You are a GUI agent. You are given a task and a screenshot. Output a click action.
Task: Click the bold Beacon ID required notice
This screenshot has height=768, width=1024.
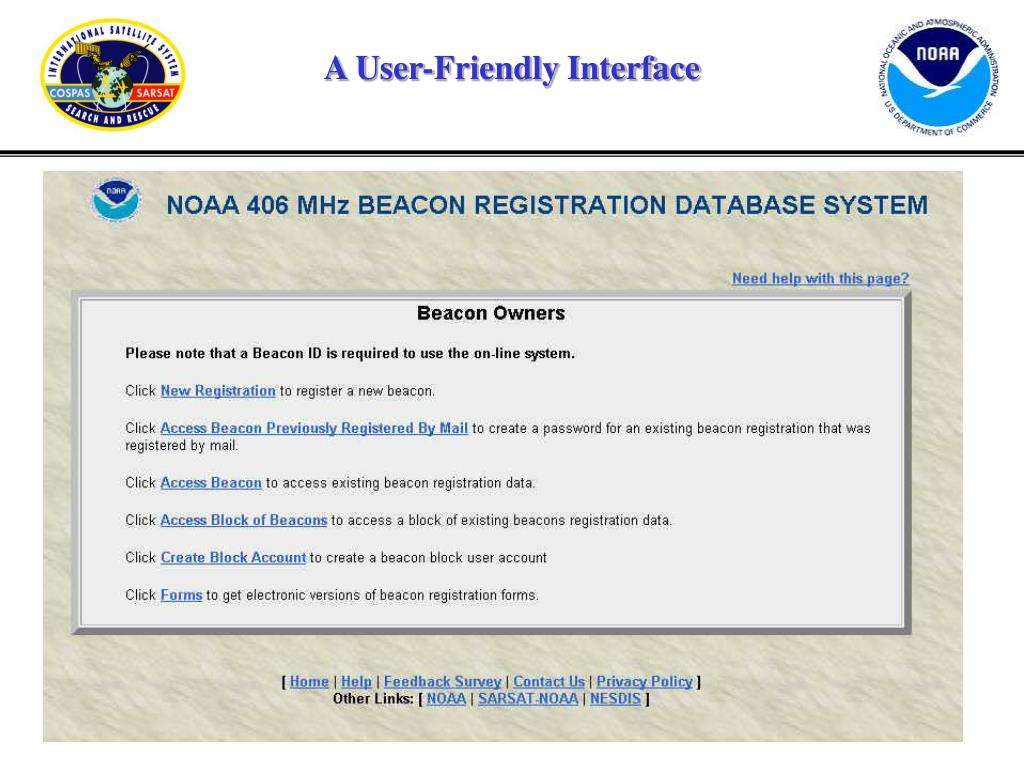click(350, 353)
